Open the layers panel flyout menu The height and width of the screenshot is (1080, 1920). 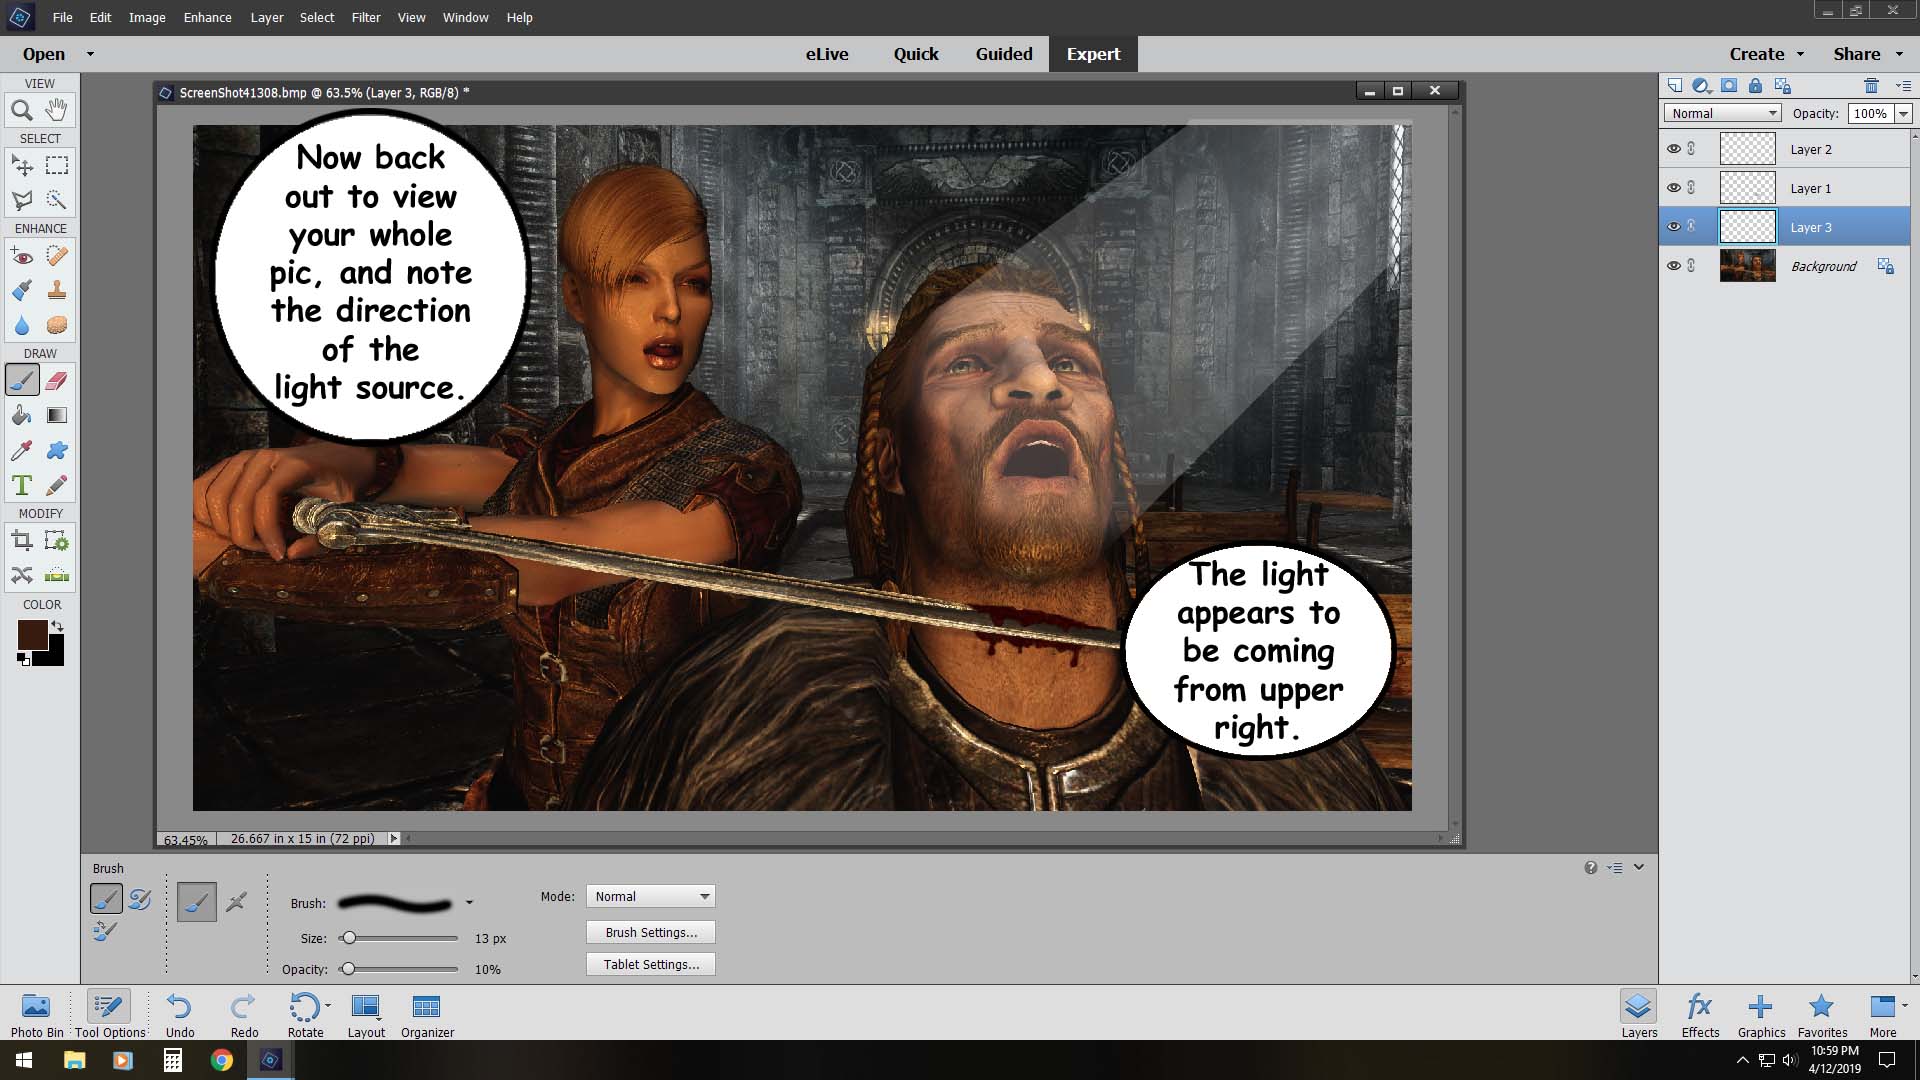(x=1903, y=86)
